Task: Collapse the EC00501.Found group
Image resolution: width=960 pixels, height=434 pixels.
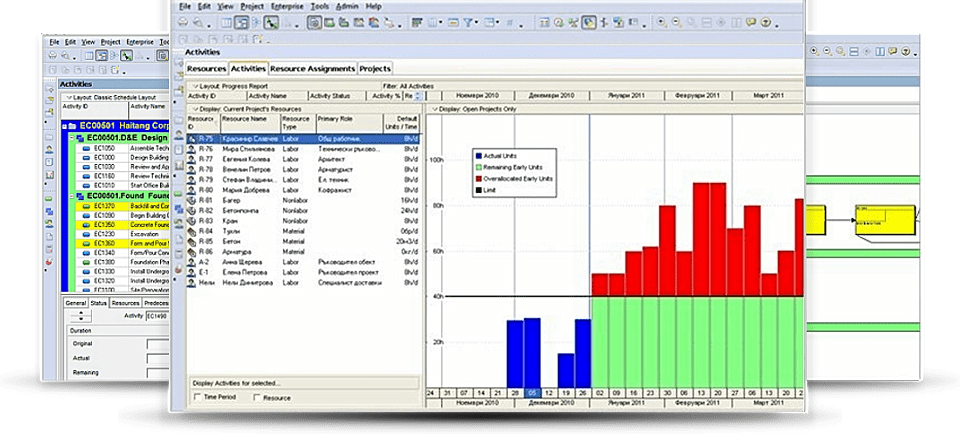Action: click(x=72, y=196)
